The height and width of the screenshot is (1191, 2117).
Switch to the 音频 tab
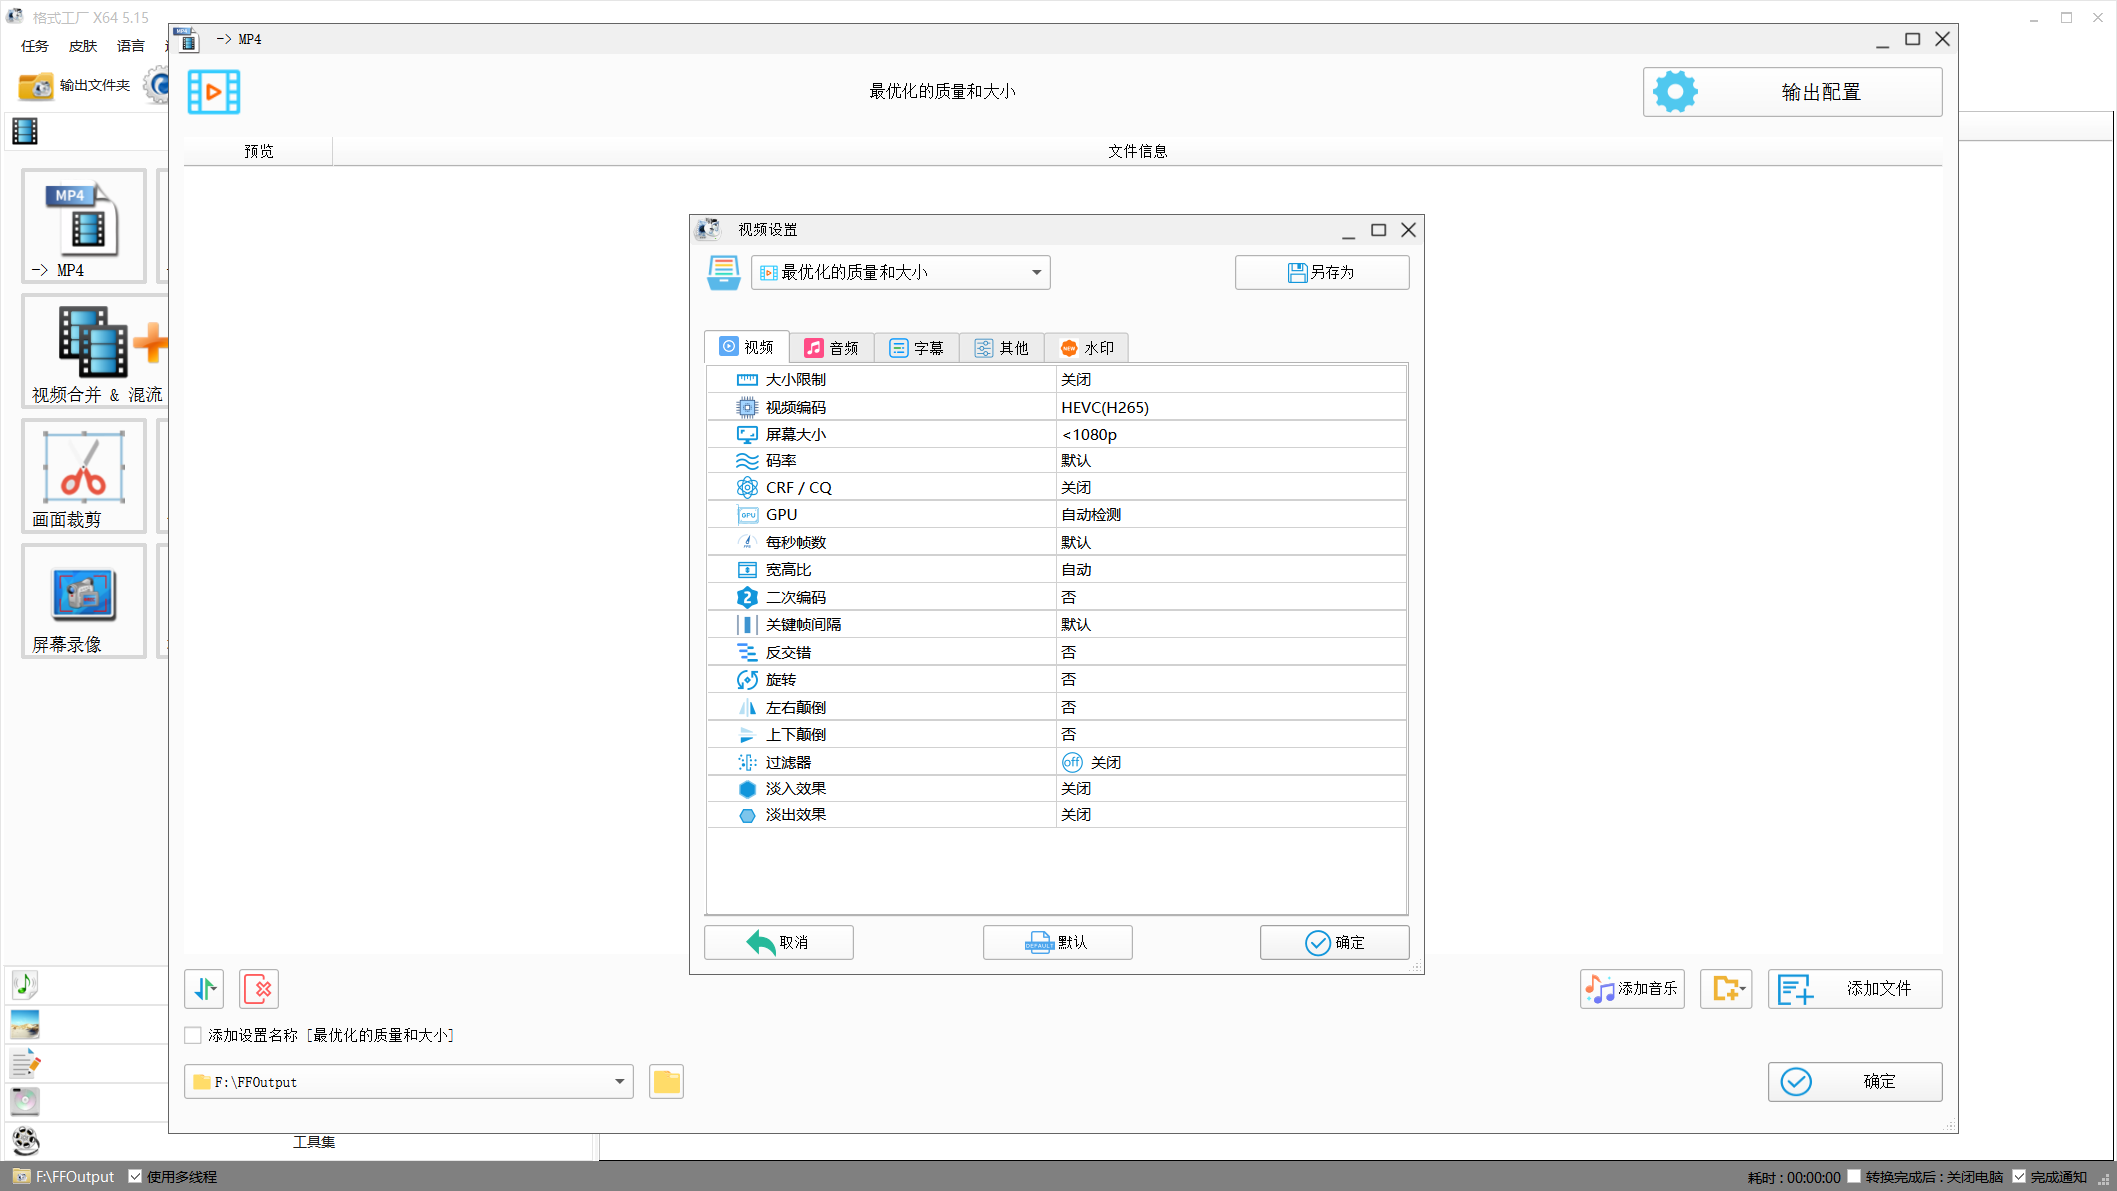831,348
